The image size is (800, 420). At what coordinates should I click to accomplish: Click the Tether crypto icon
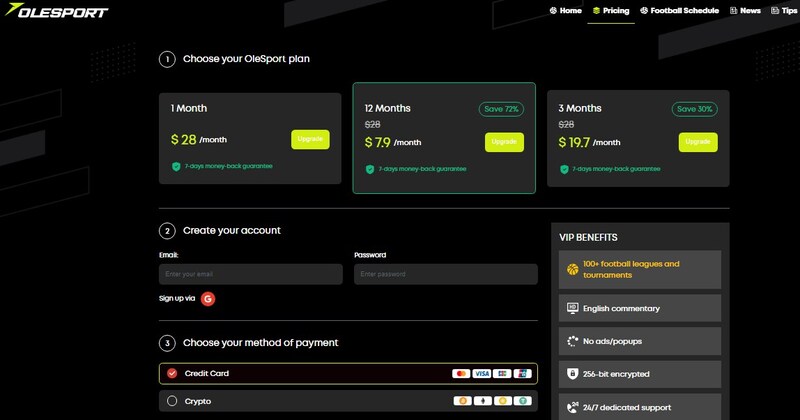[x=523, y=401]
